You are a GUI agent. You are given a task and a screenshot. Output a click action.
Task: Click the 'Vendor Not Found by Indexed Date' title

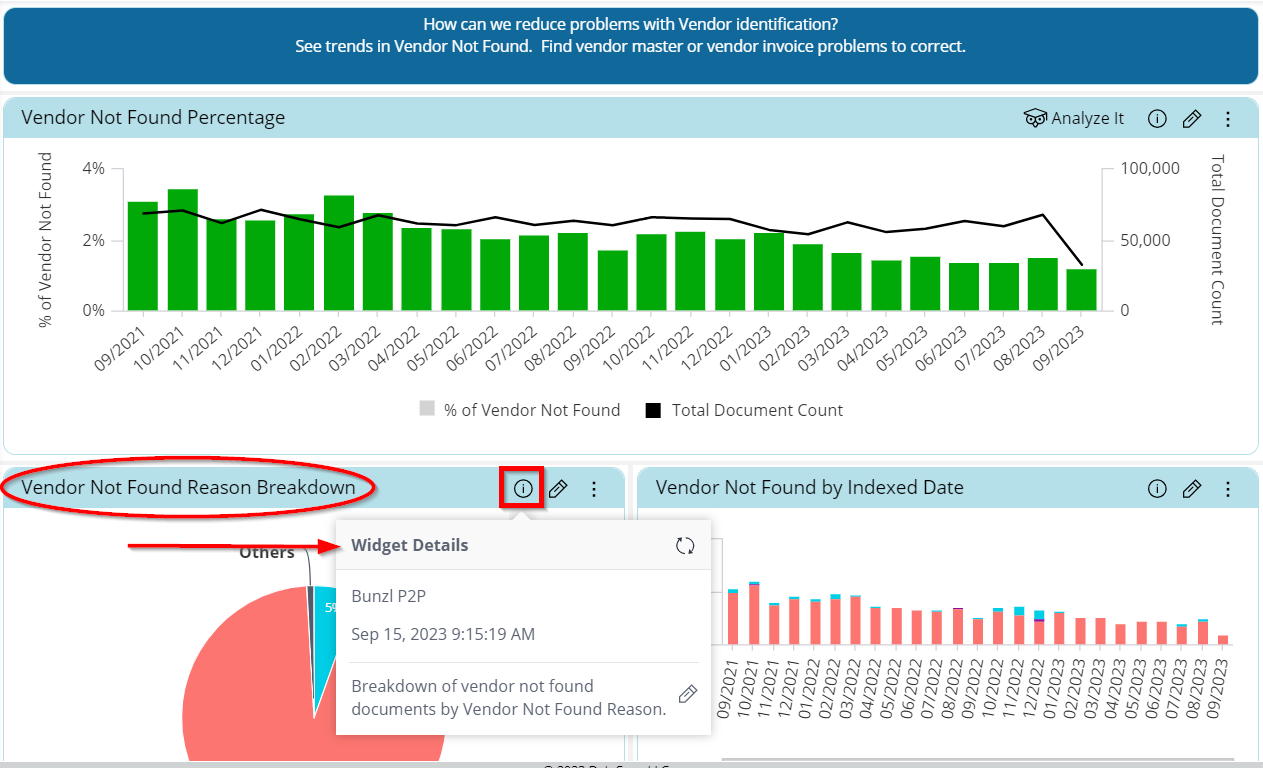809,487
